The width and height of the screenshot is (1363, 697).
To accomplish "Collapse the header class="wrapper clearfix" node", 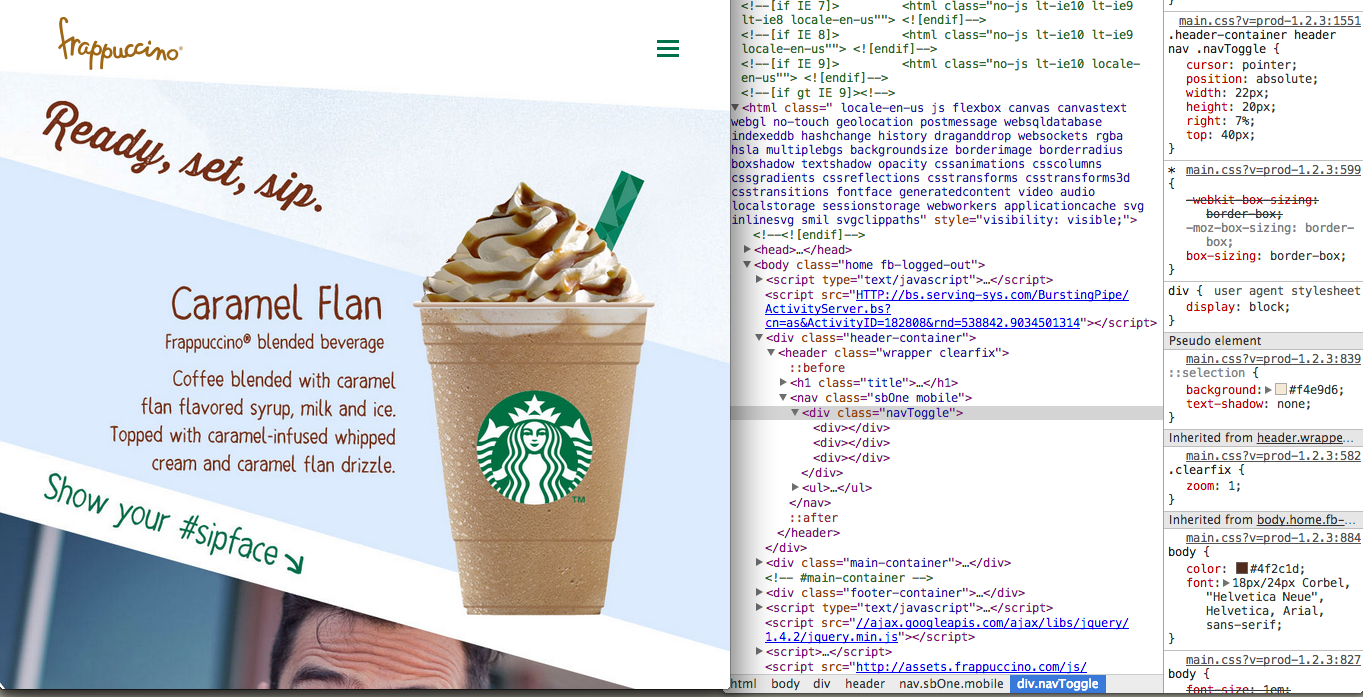I will (x=772, y=352).
